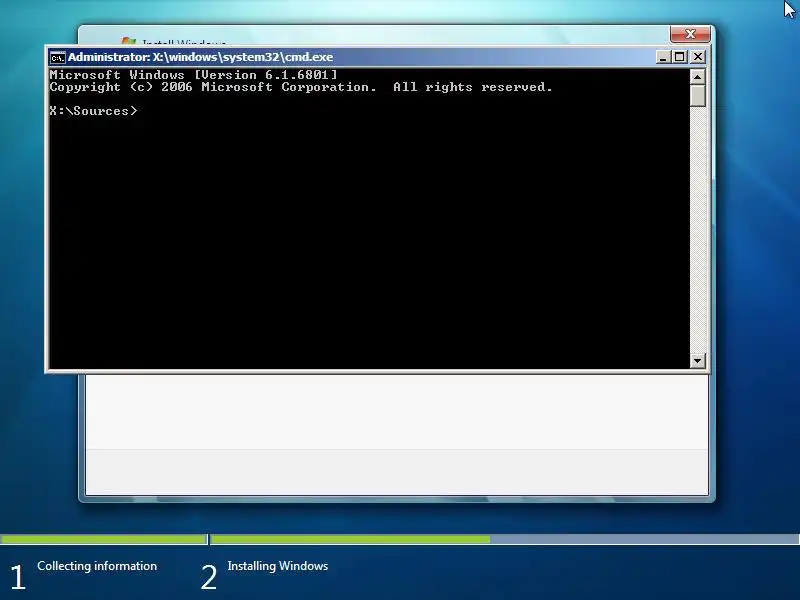Image resolution: width=800 pixels, height=600 pixels.
Task: Open the cmd.exe system menu icon
Action: [57, 57]
